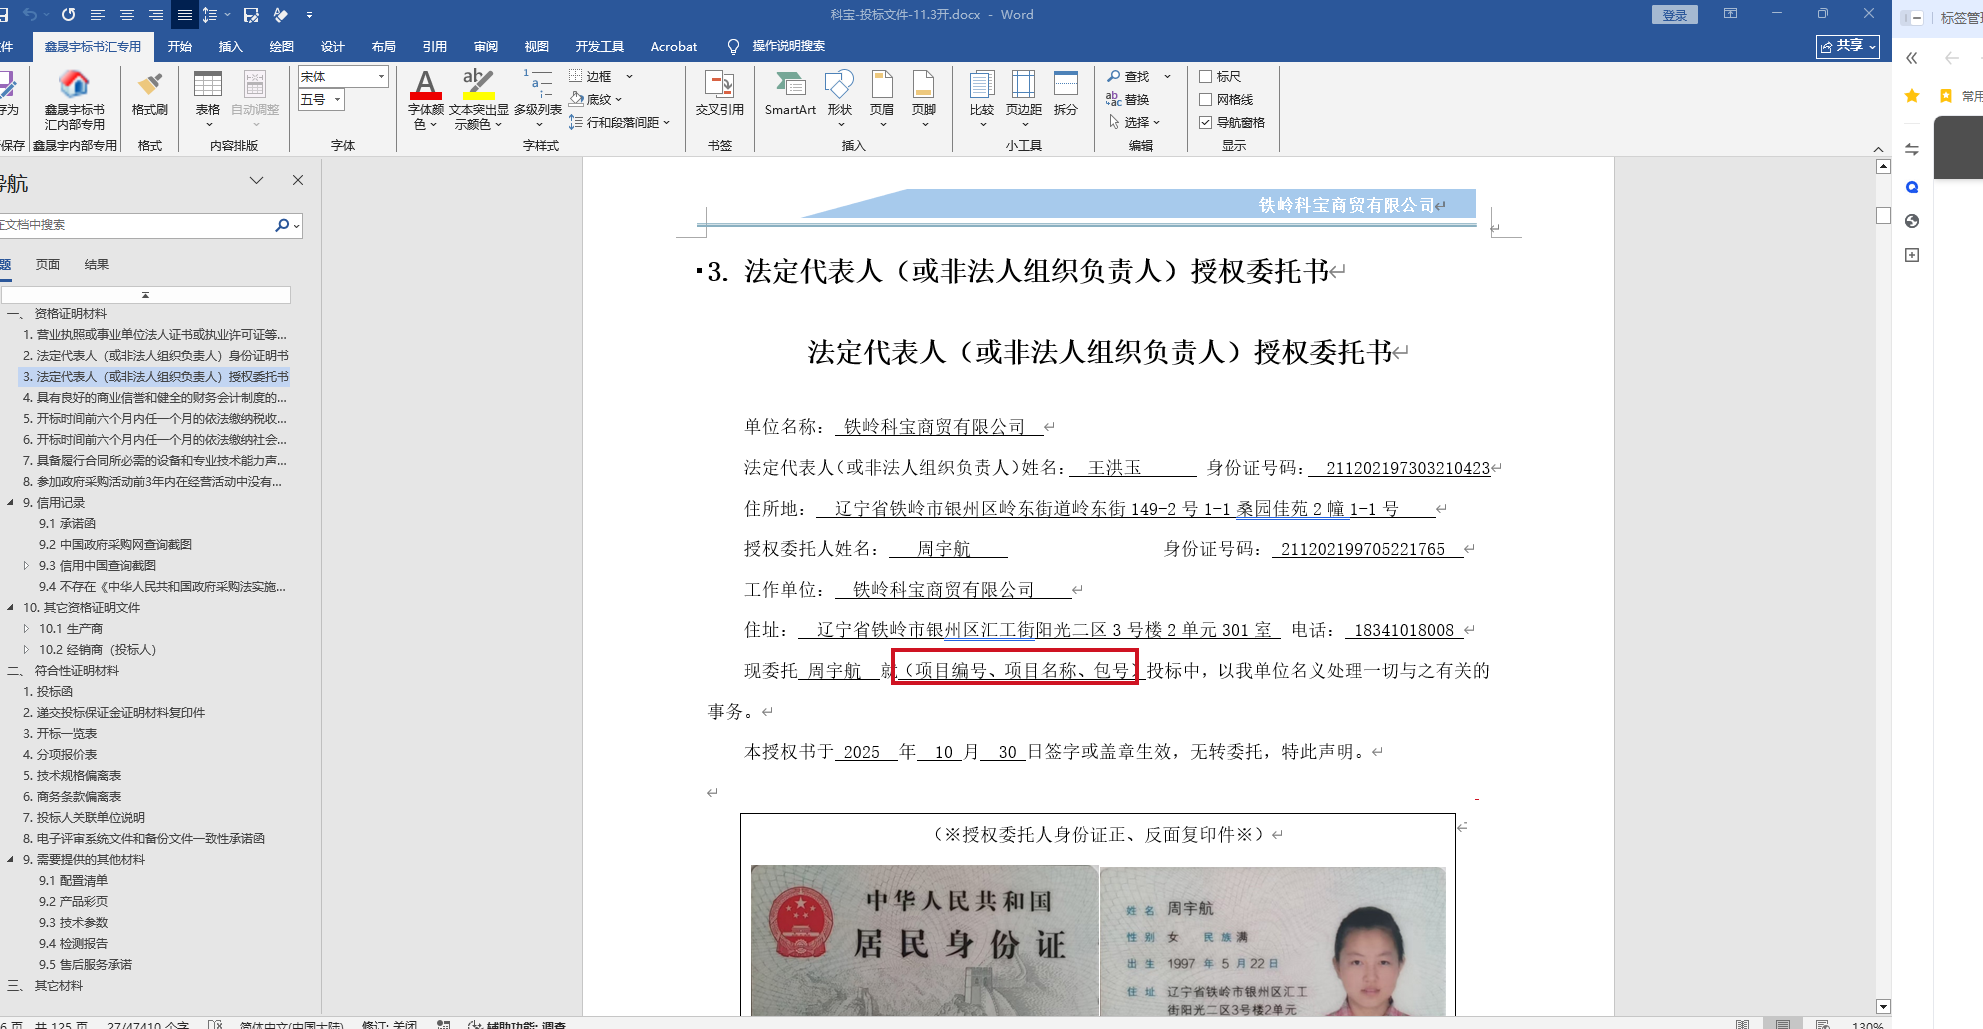Click the globe icon in right side panel
The image size is (1983, 1029).
pos(1912,221)
